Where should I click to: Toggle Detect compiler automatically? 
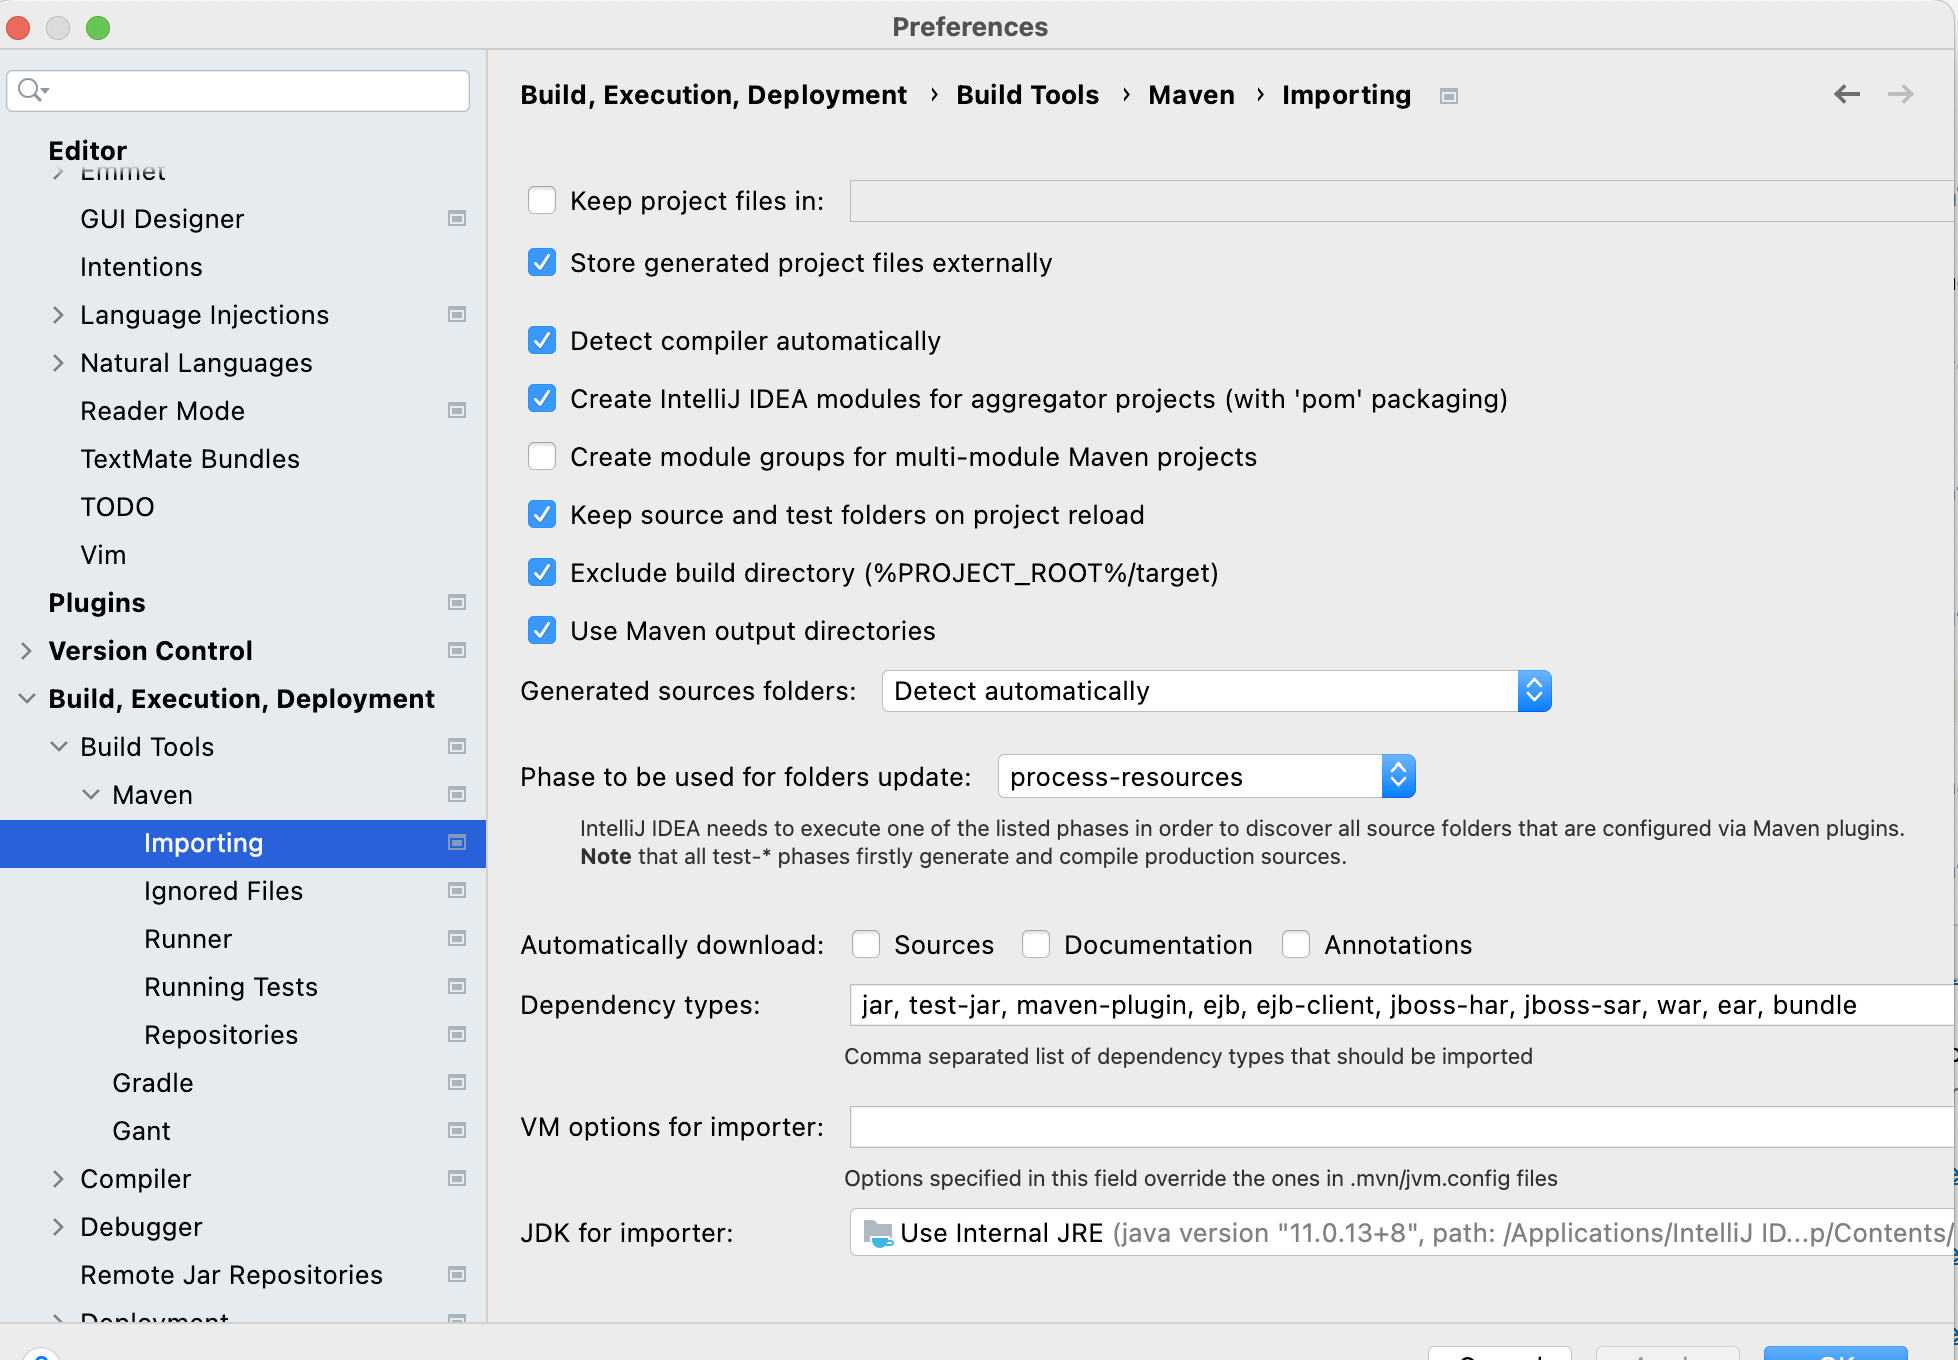542,341
